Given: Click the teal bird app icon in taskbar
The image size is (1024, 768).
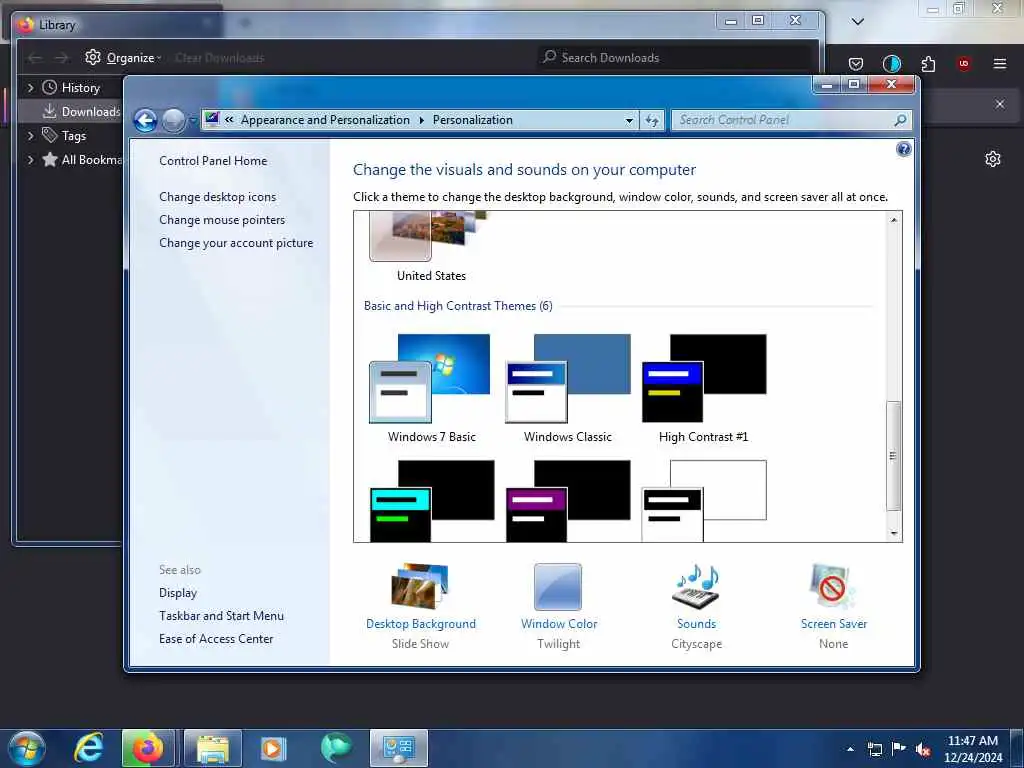Looking at the screenshot, I should (336, 748).
